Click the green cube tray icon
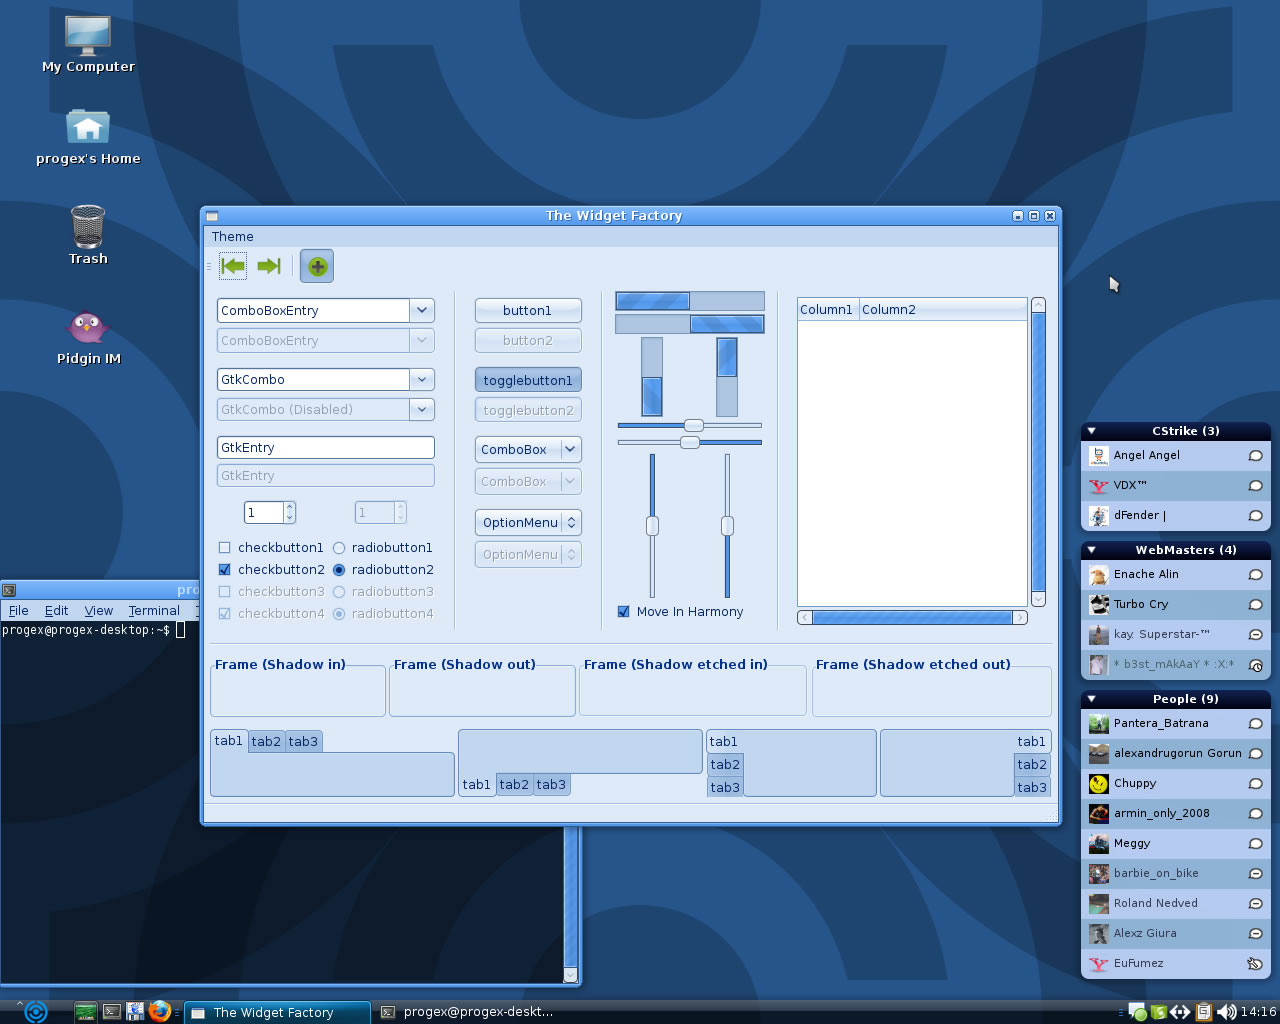Screen dimensions: 1280x1024 (1159, 1012)
